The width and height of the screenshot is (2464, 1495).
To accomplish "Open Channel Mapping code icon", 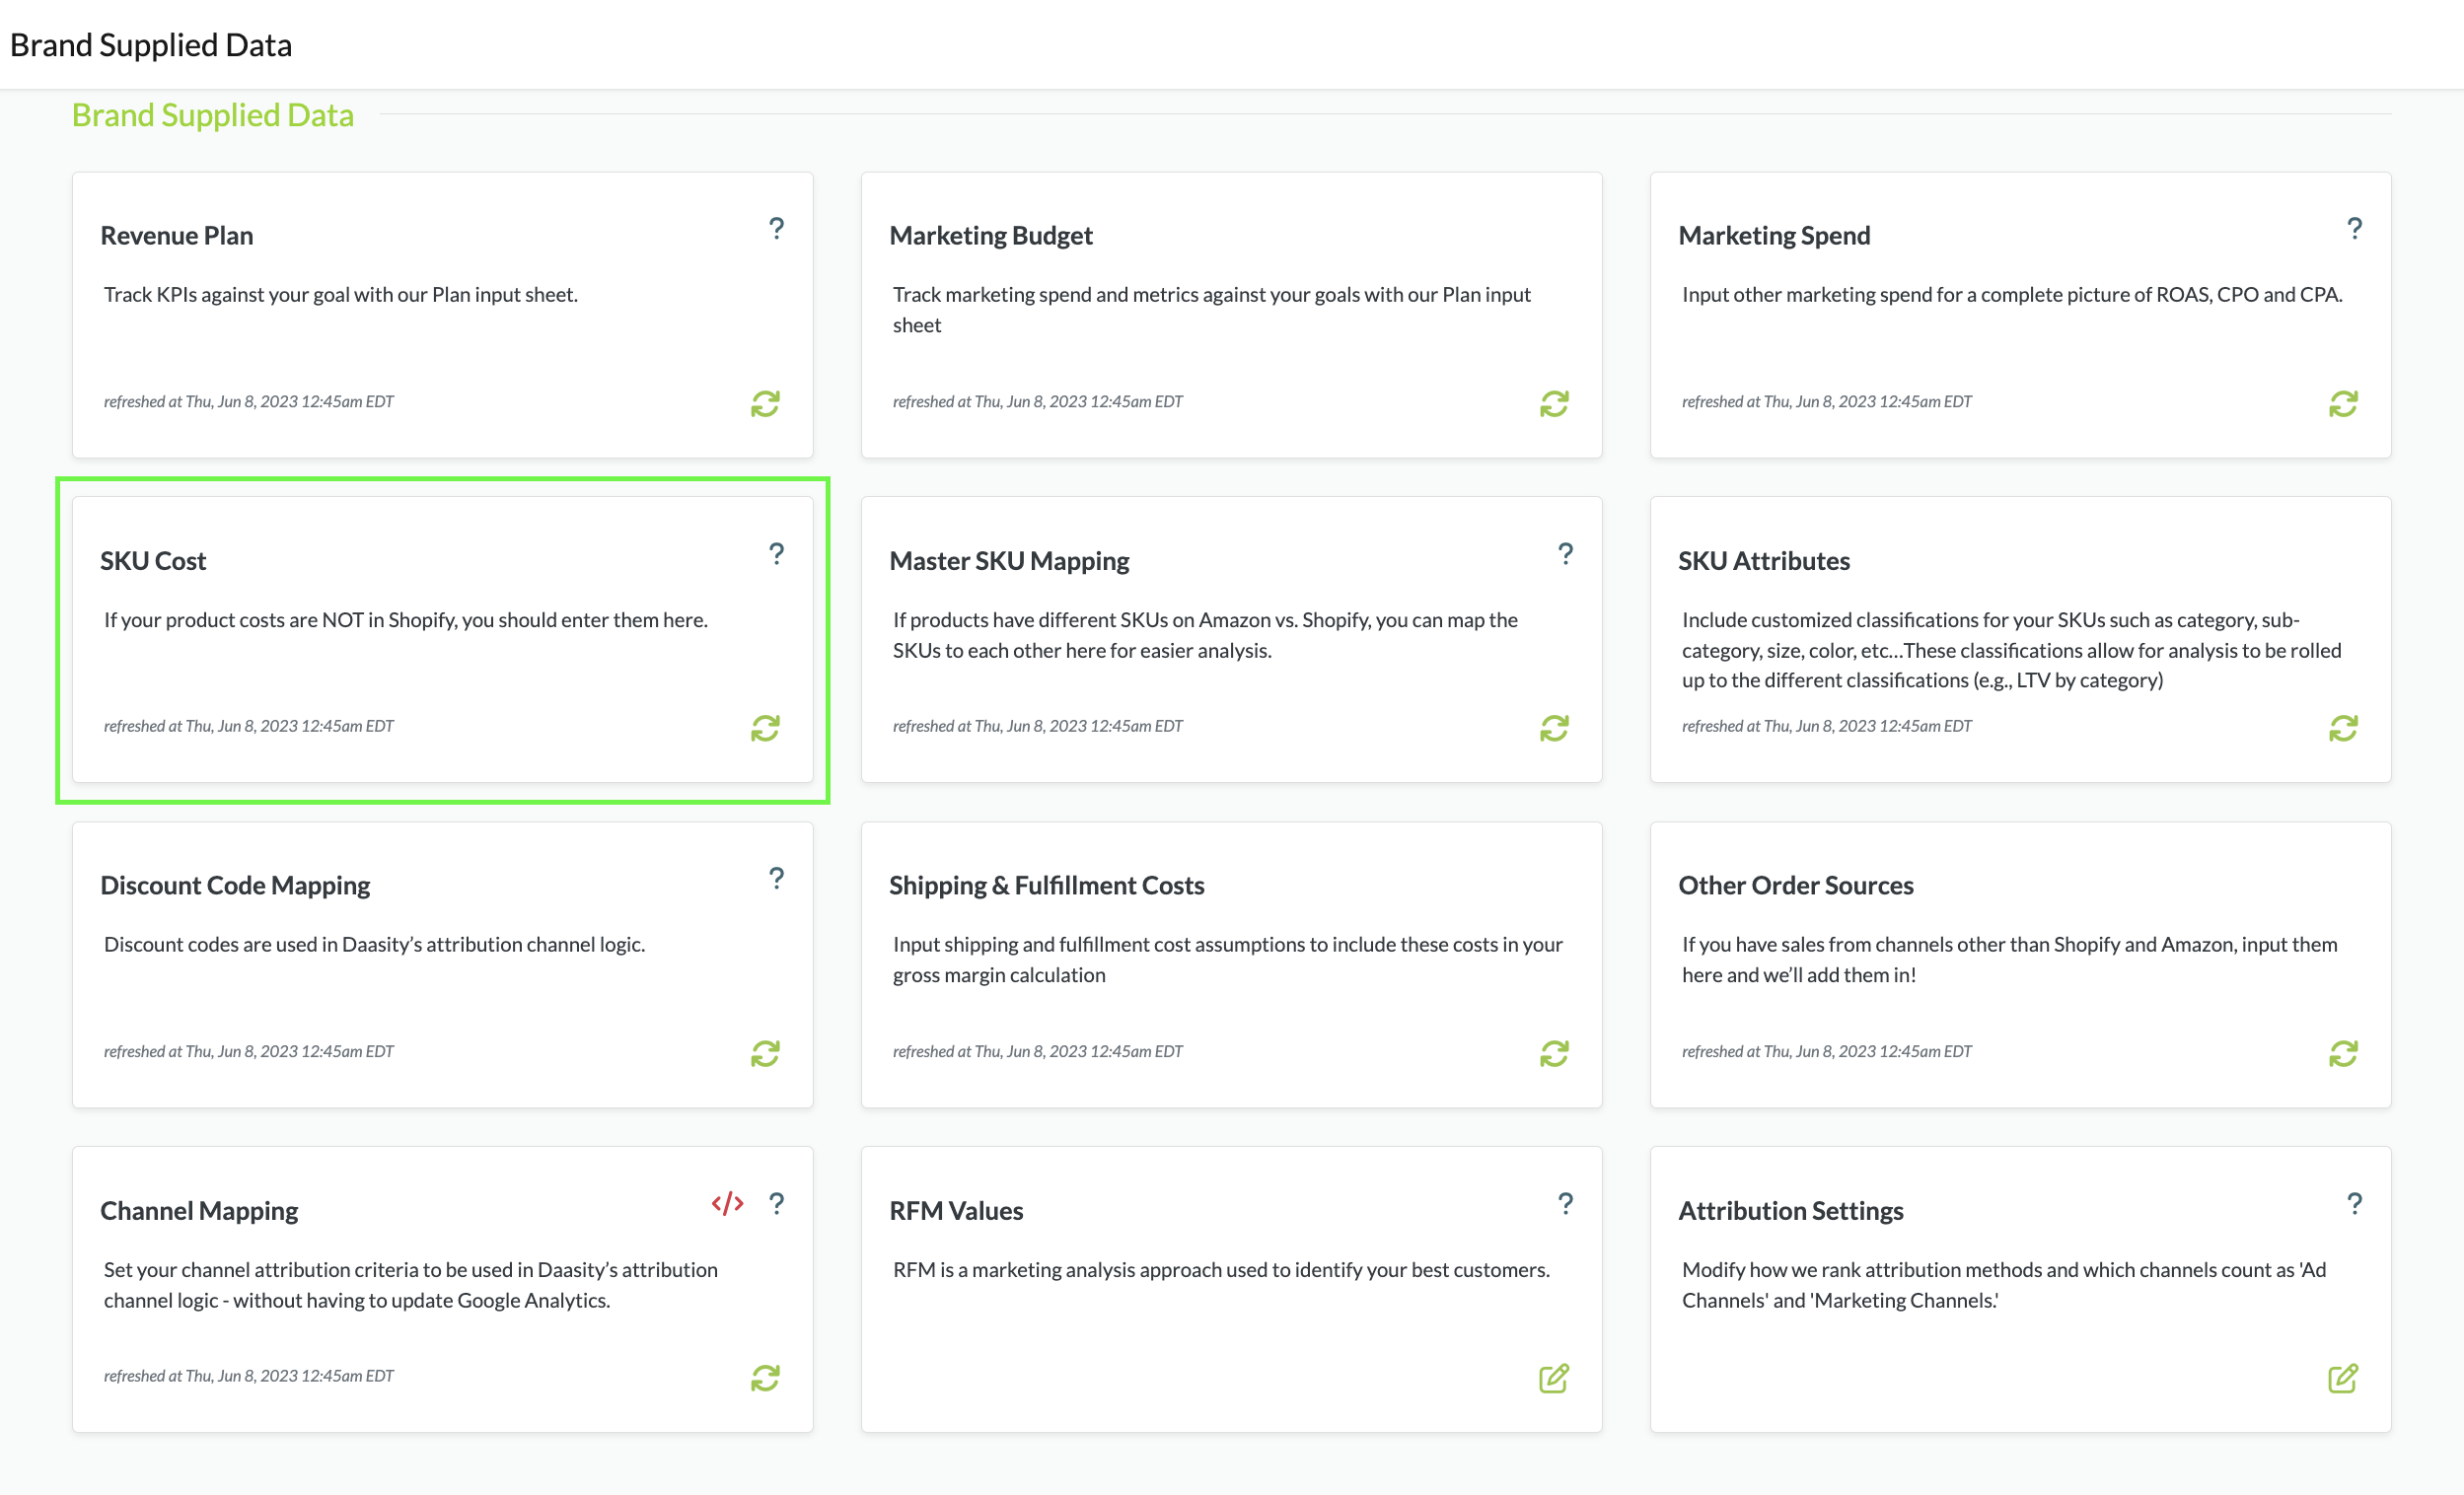I will pos(727,1203).
